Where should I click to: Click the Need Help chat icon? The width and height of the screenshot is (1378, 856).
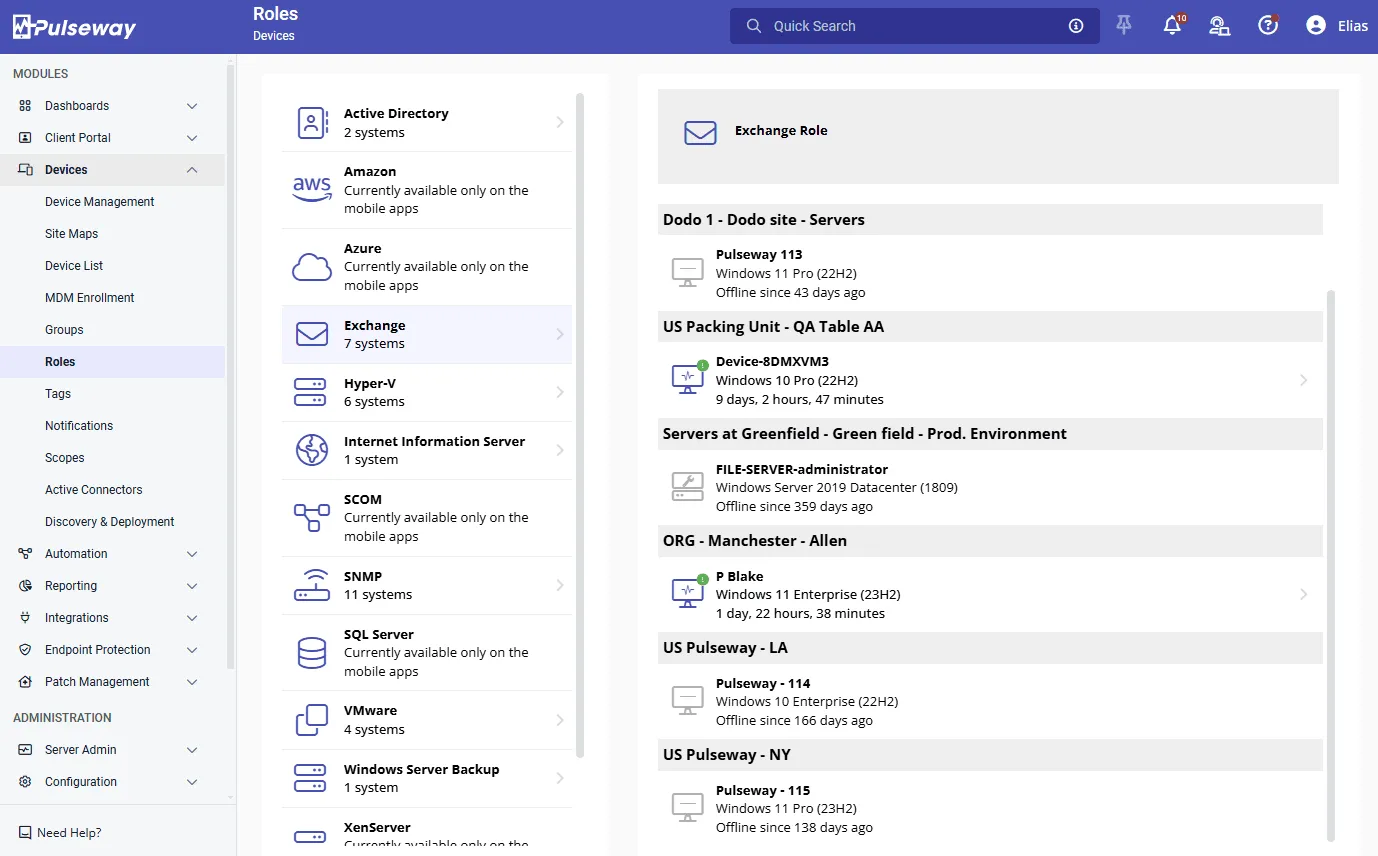click(x=24, y=832)
